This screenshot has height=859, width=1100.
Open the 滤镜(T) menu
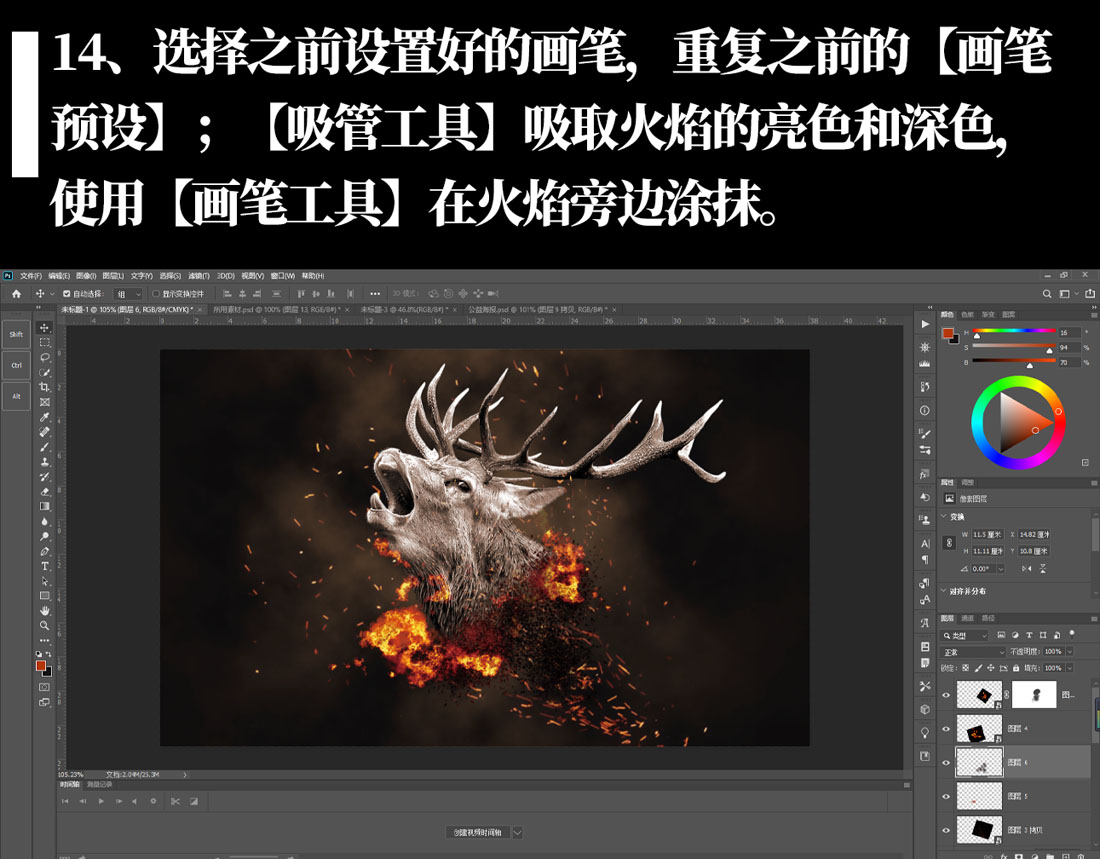click(199, 276)
